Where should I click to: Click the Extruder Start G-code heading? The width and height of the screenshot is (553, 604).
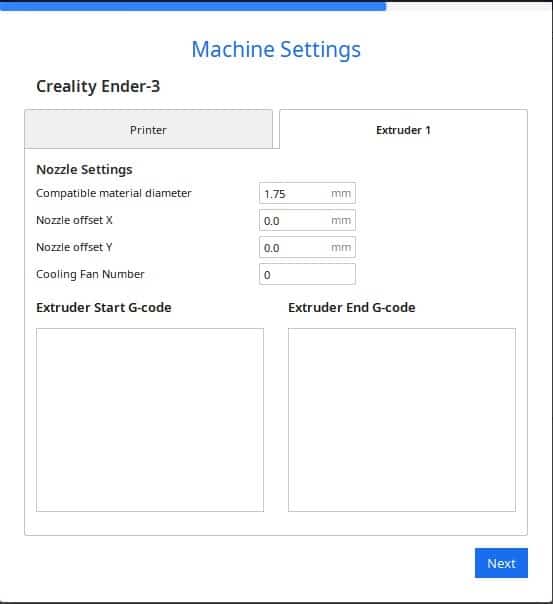pos(104,307)
